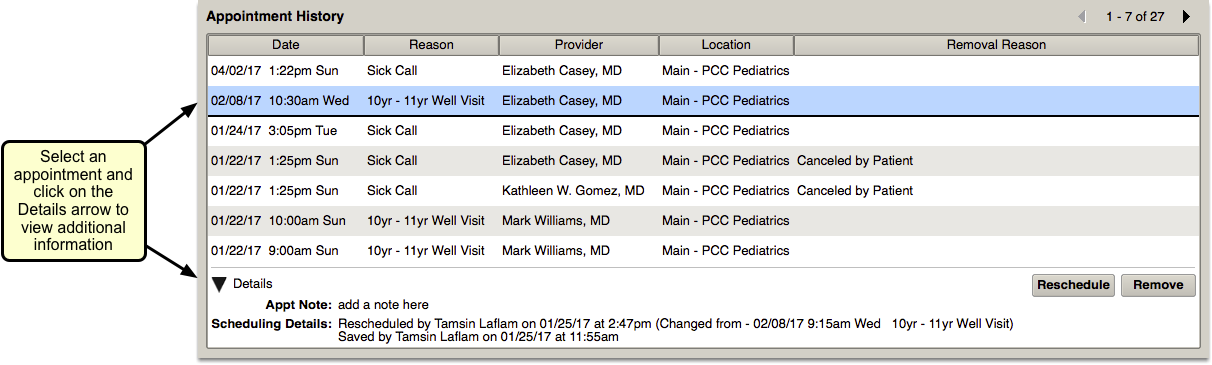
Task: Select the 01/22/17 9:00am Well Visit row
Action: [x=703, y=251]
